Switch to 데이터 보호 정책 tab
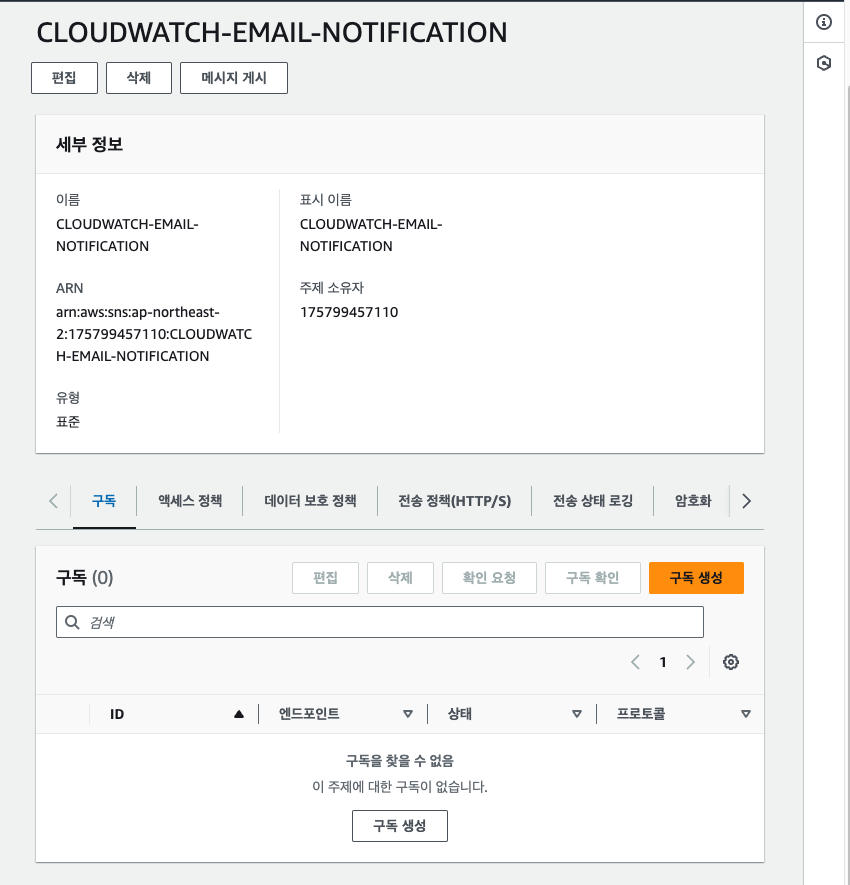This screenshot has width=850, height=885. coord(310,501)
